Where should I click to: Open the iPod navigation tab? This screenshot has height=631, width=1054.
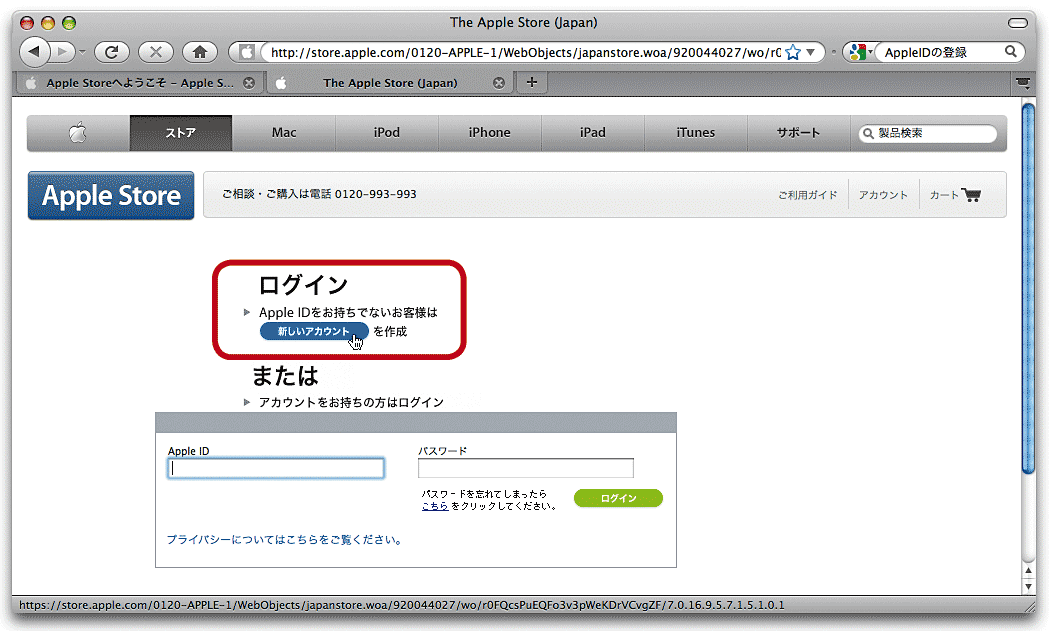[387, 132]
